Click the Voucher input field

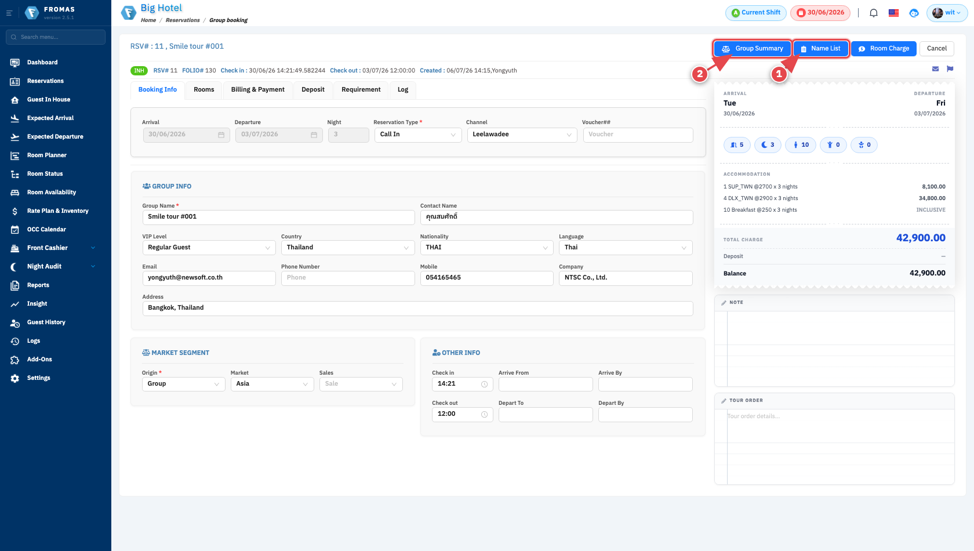[638, 135]
